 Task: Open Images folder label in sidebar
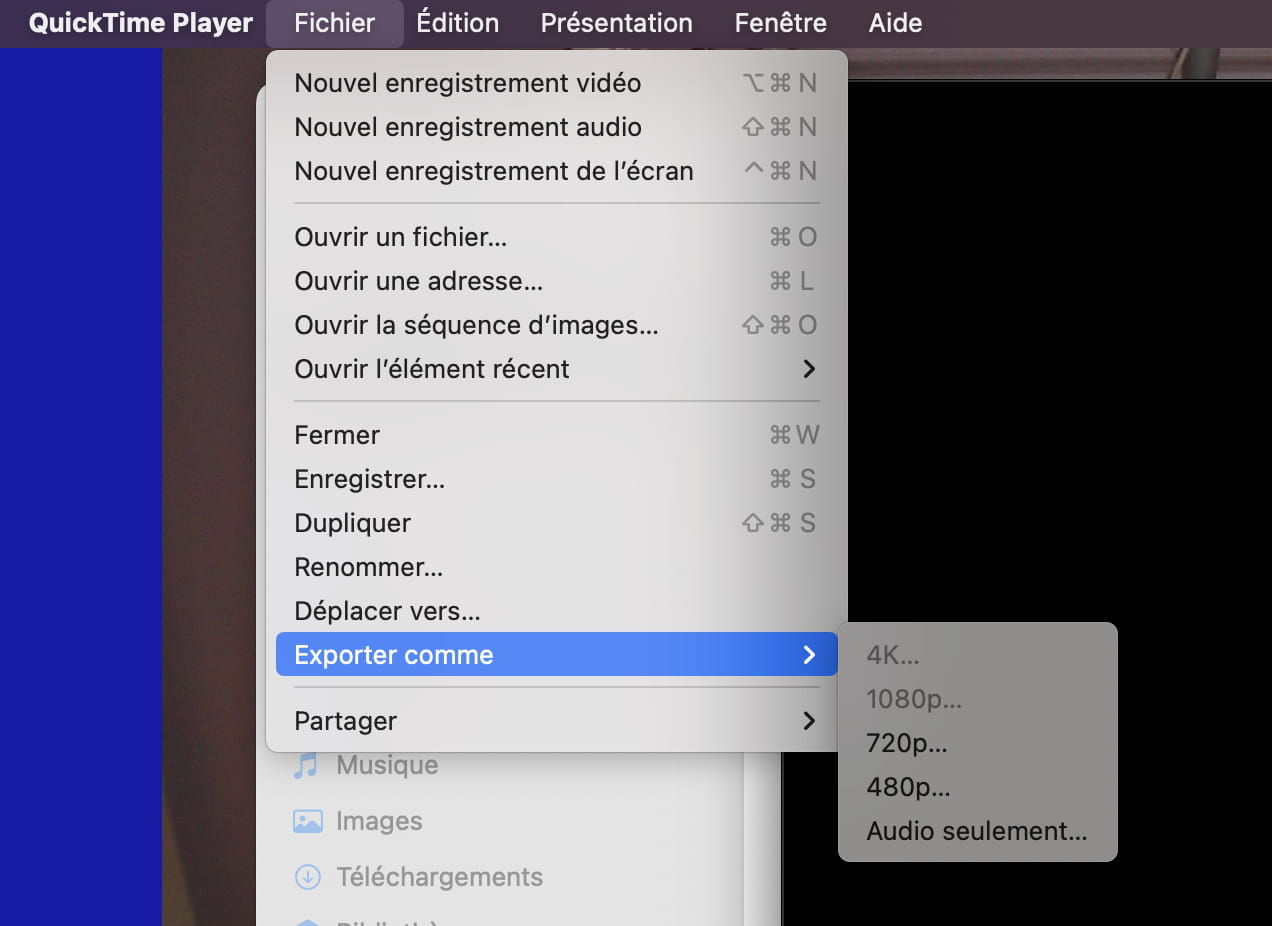click(379, 821)
